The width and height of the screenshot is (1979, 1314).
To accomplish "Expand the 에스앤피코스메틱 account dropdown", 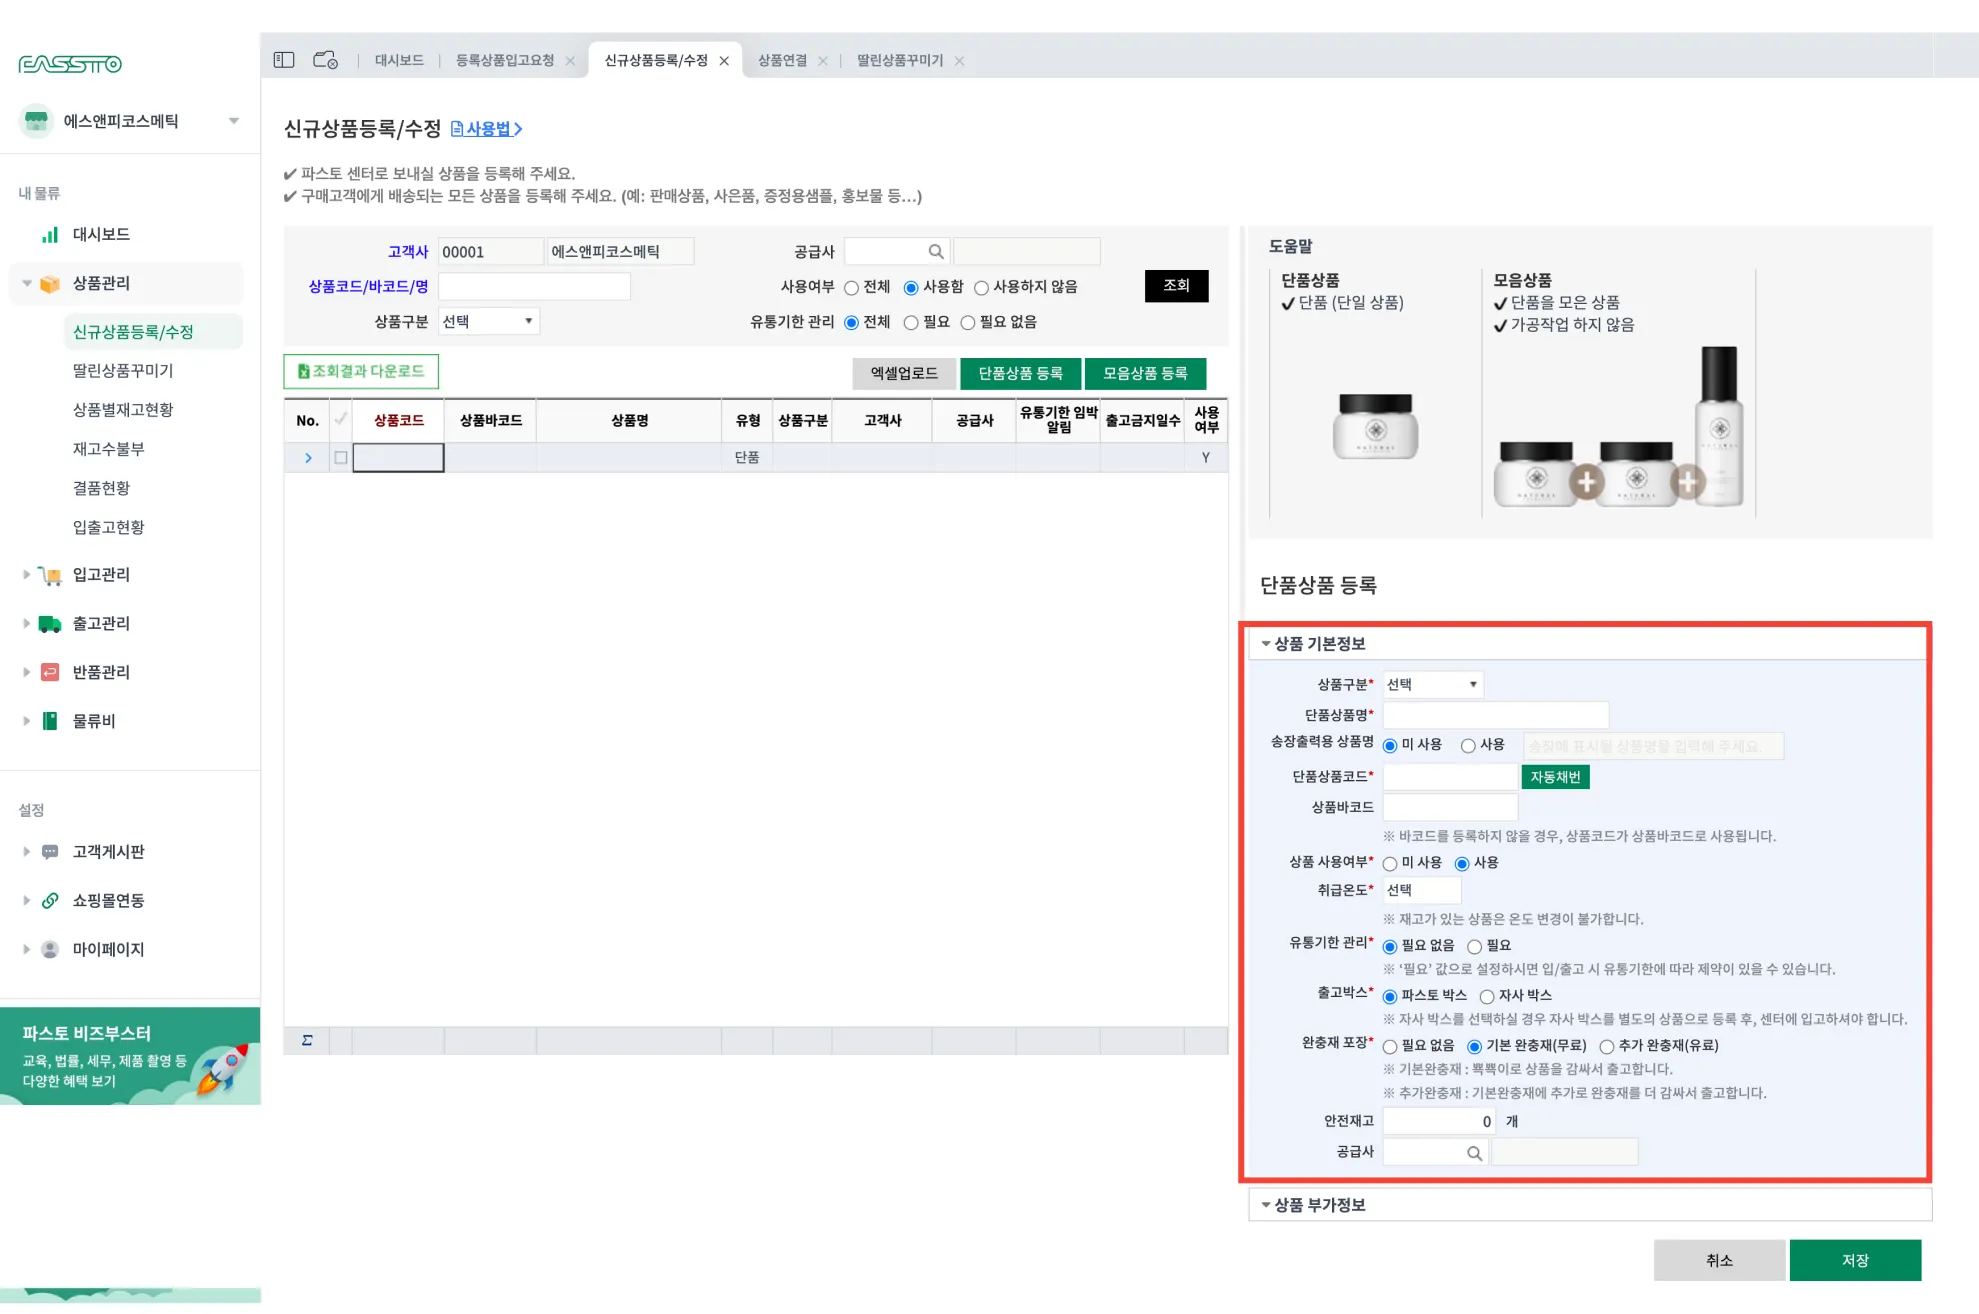I will pyautogui.click(x=234, y=121).
